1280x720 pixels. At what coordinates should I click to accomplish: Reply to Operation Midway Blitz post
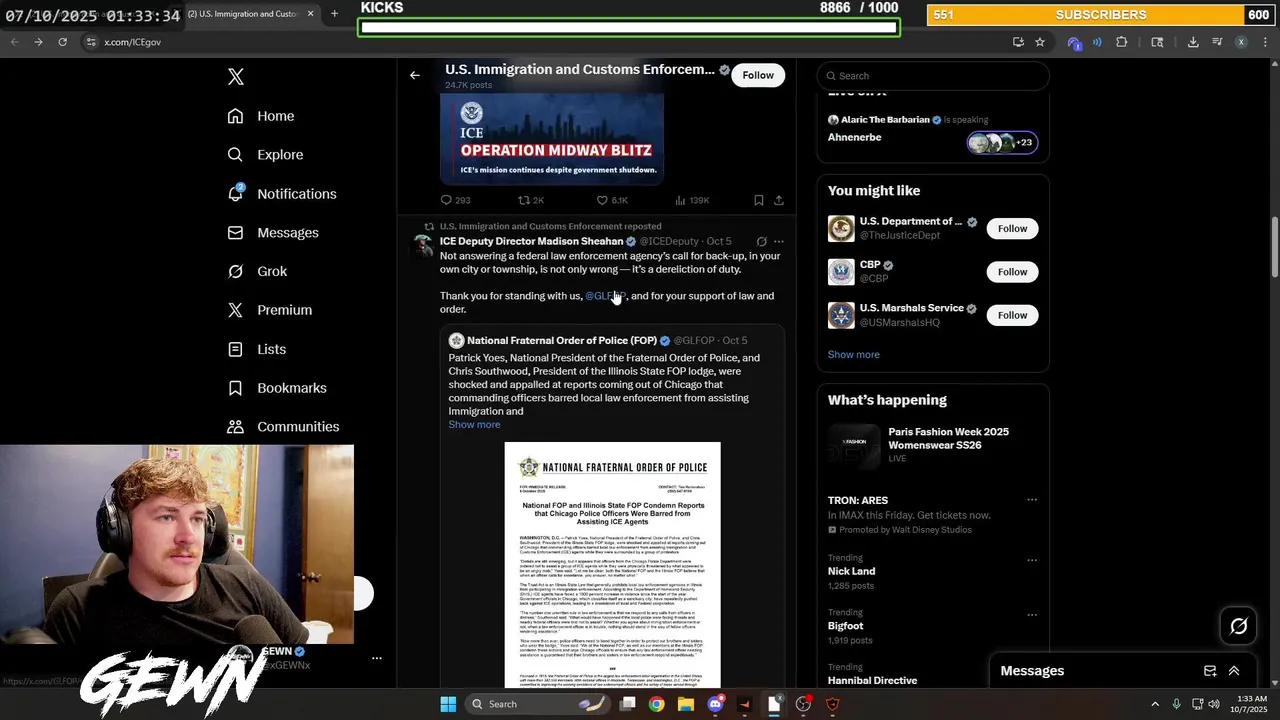455,200
